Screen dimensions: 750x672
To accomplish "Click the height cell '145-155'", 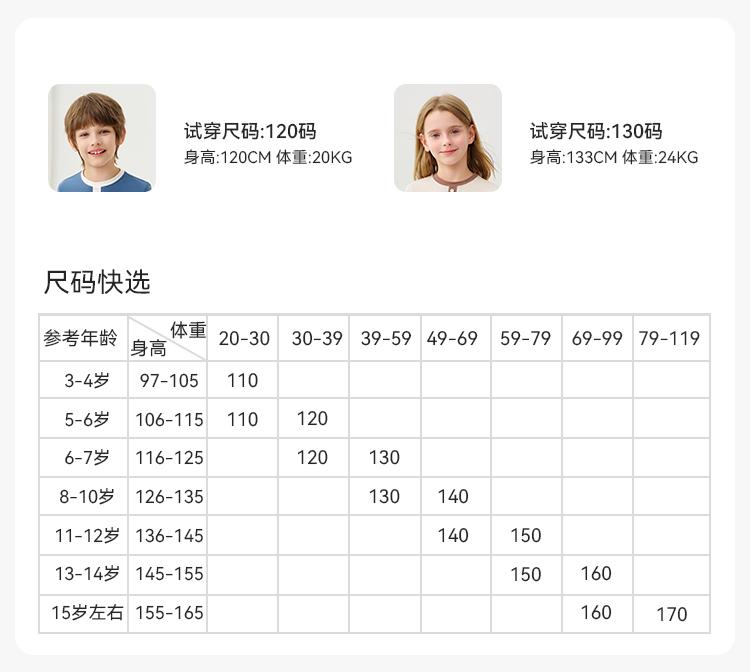I will tap(169, 574).
